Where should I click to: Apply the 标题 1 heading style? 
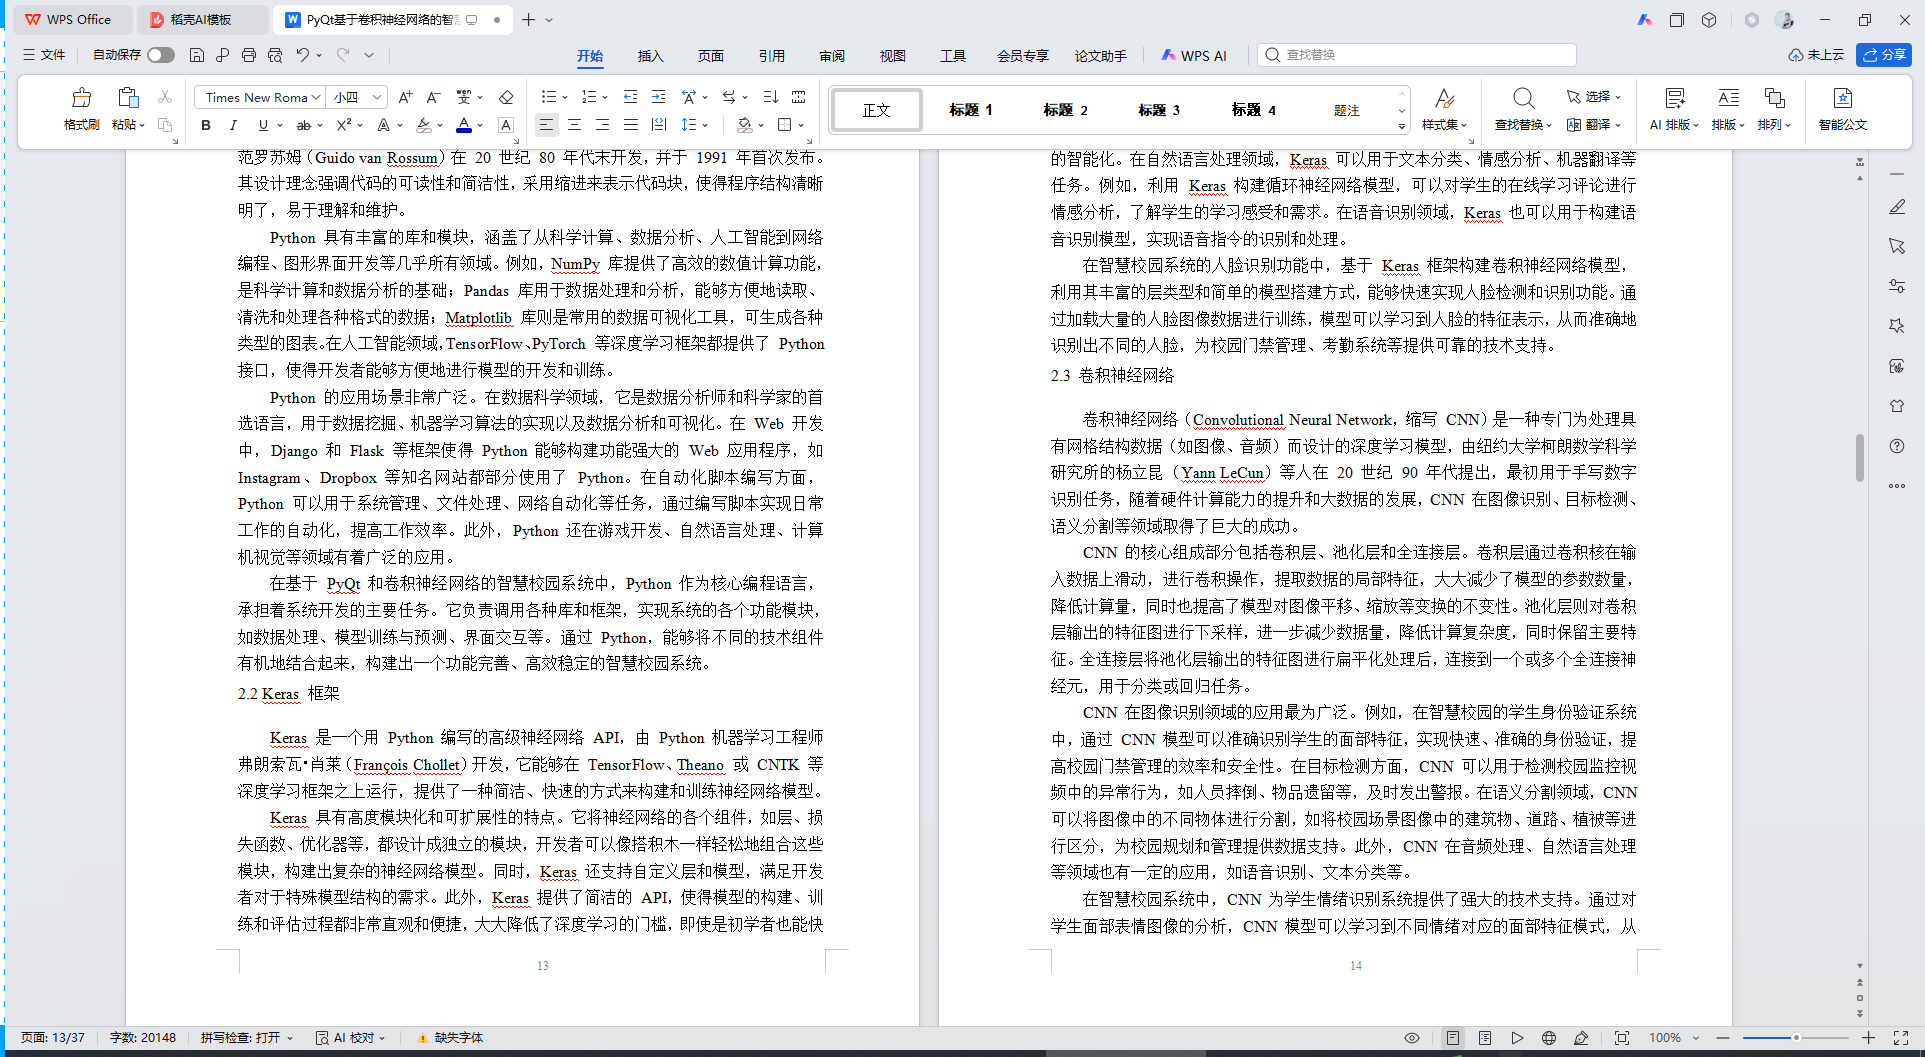[x=970, y=110]
